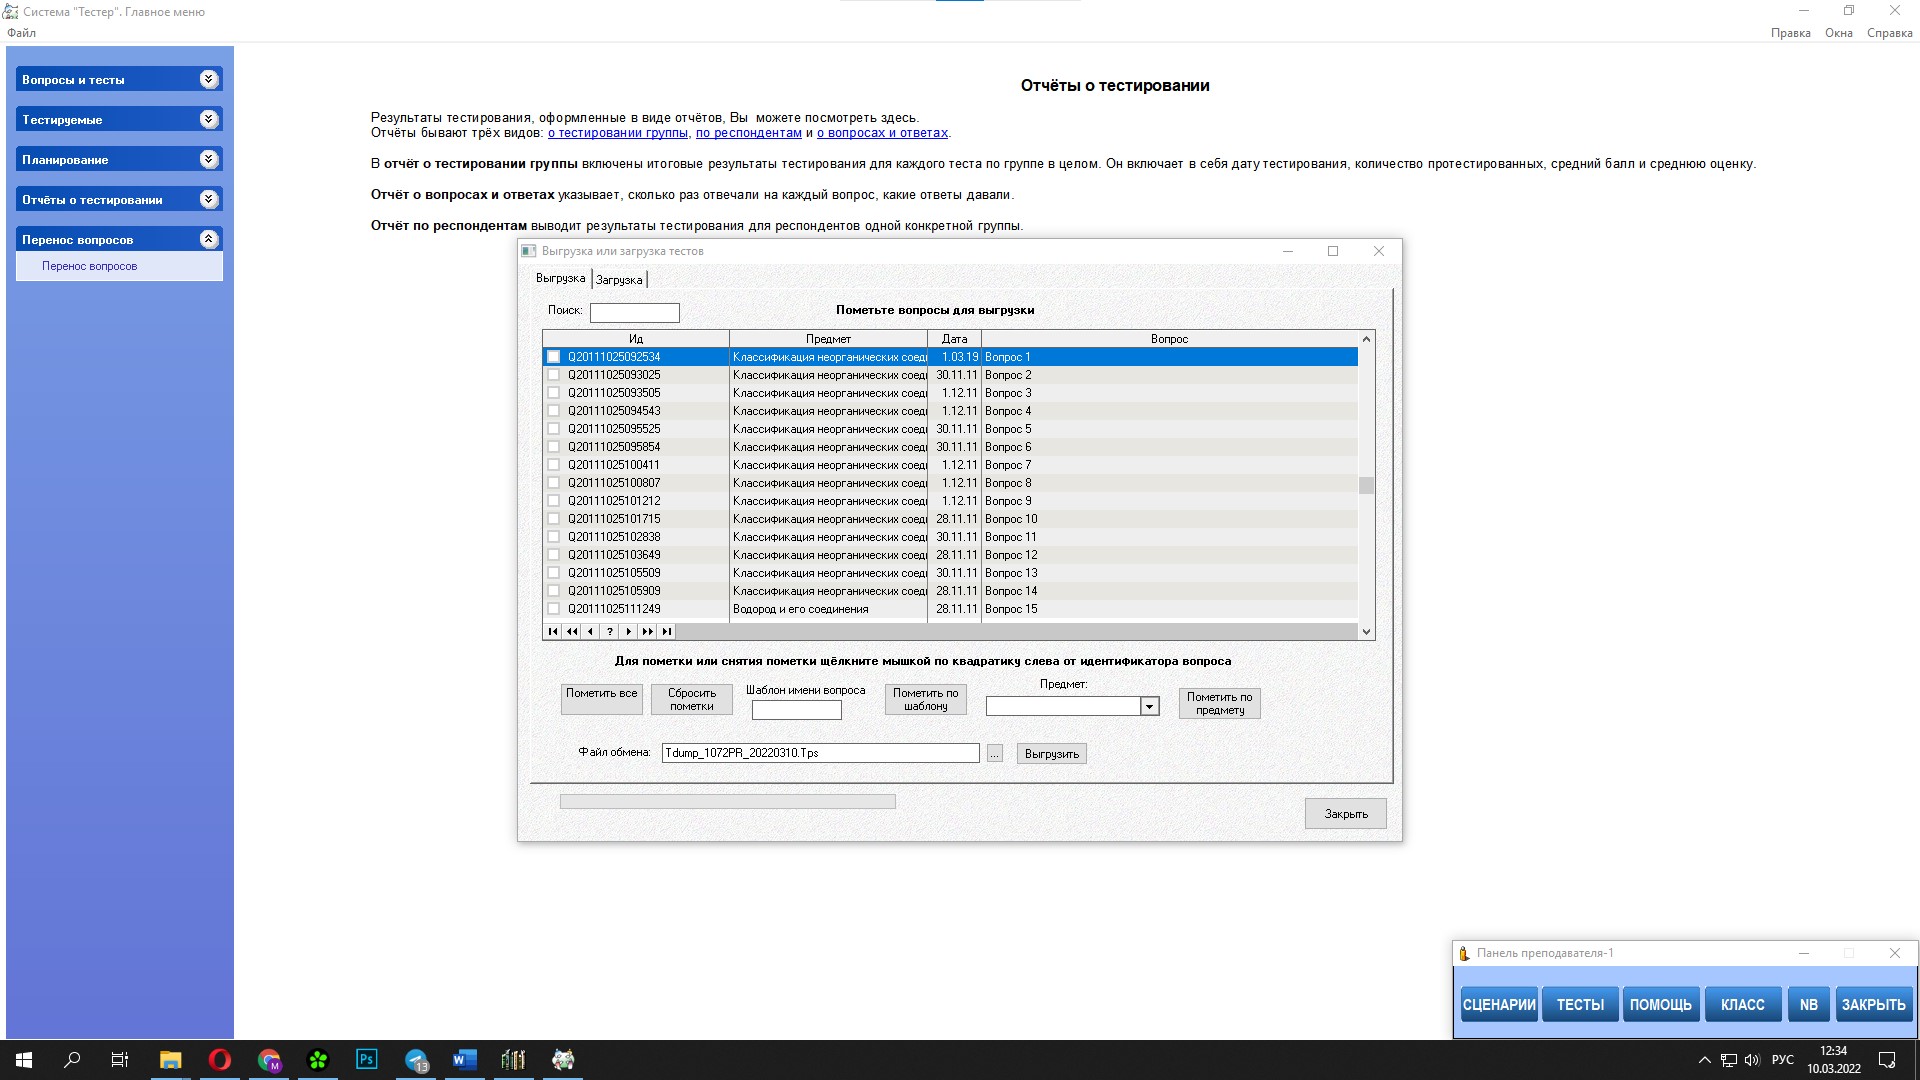Go to the previous record with the single left arrow
Image resolution: width=1920 pixels, height=1080 pixels.
[x=591, y=632]
